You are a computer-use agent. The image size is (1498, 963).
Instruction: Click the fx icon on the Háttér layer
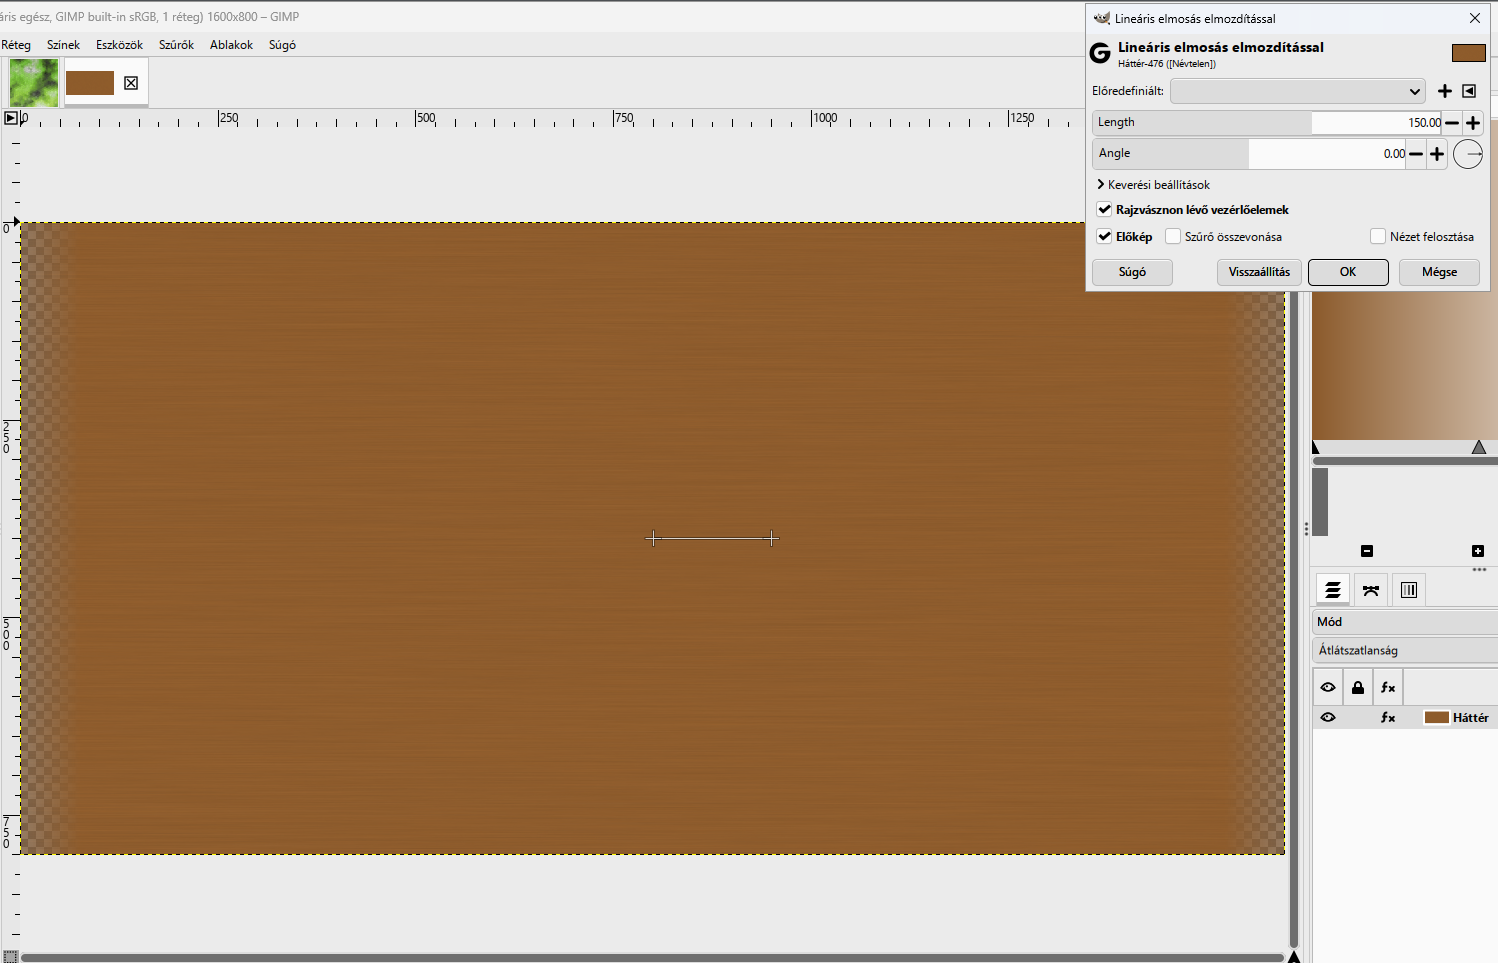coord(1388,718)
